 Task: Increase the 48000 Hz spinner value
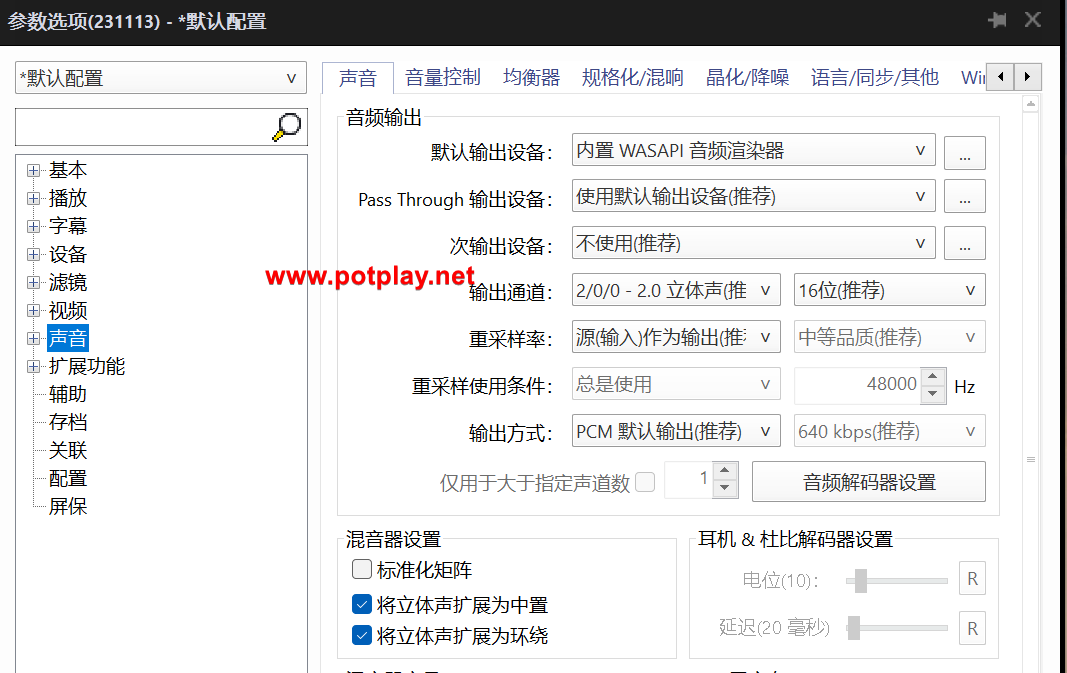pyautogui.click(x=932, y=376)
